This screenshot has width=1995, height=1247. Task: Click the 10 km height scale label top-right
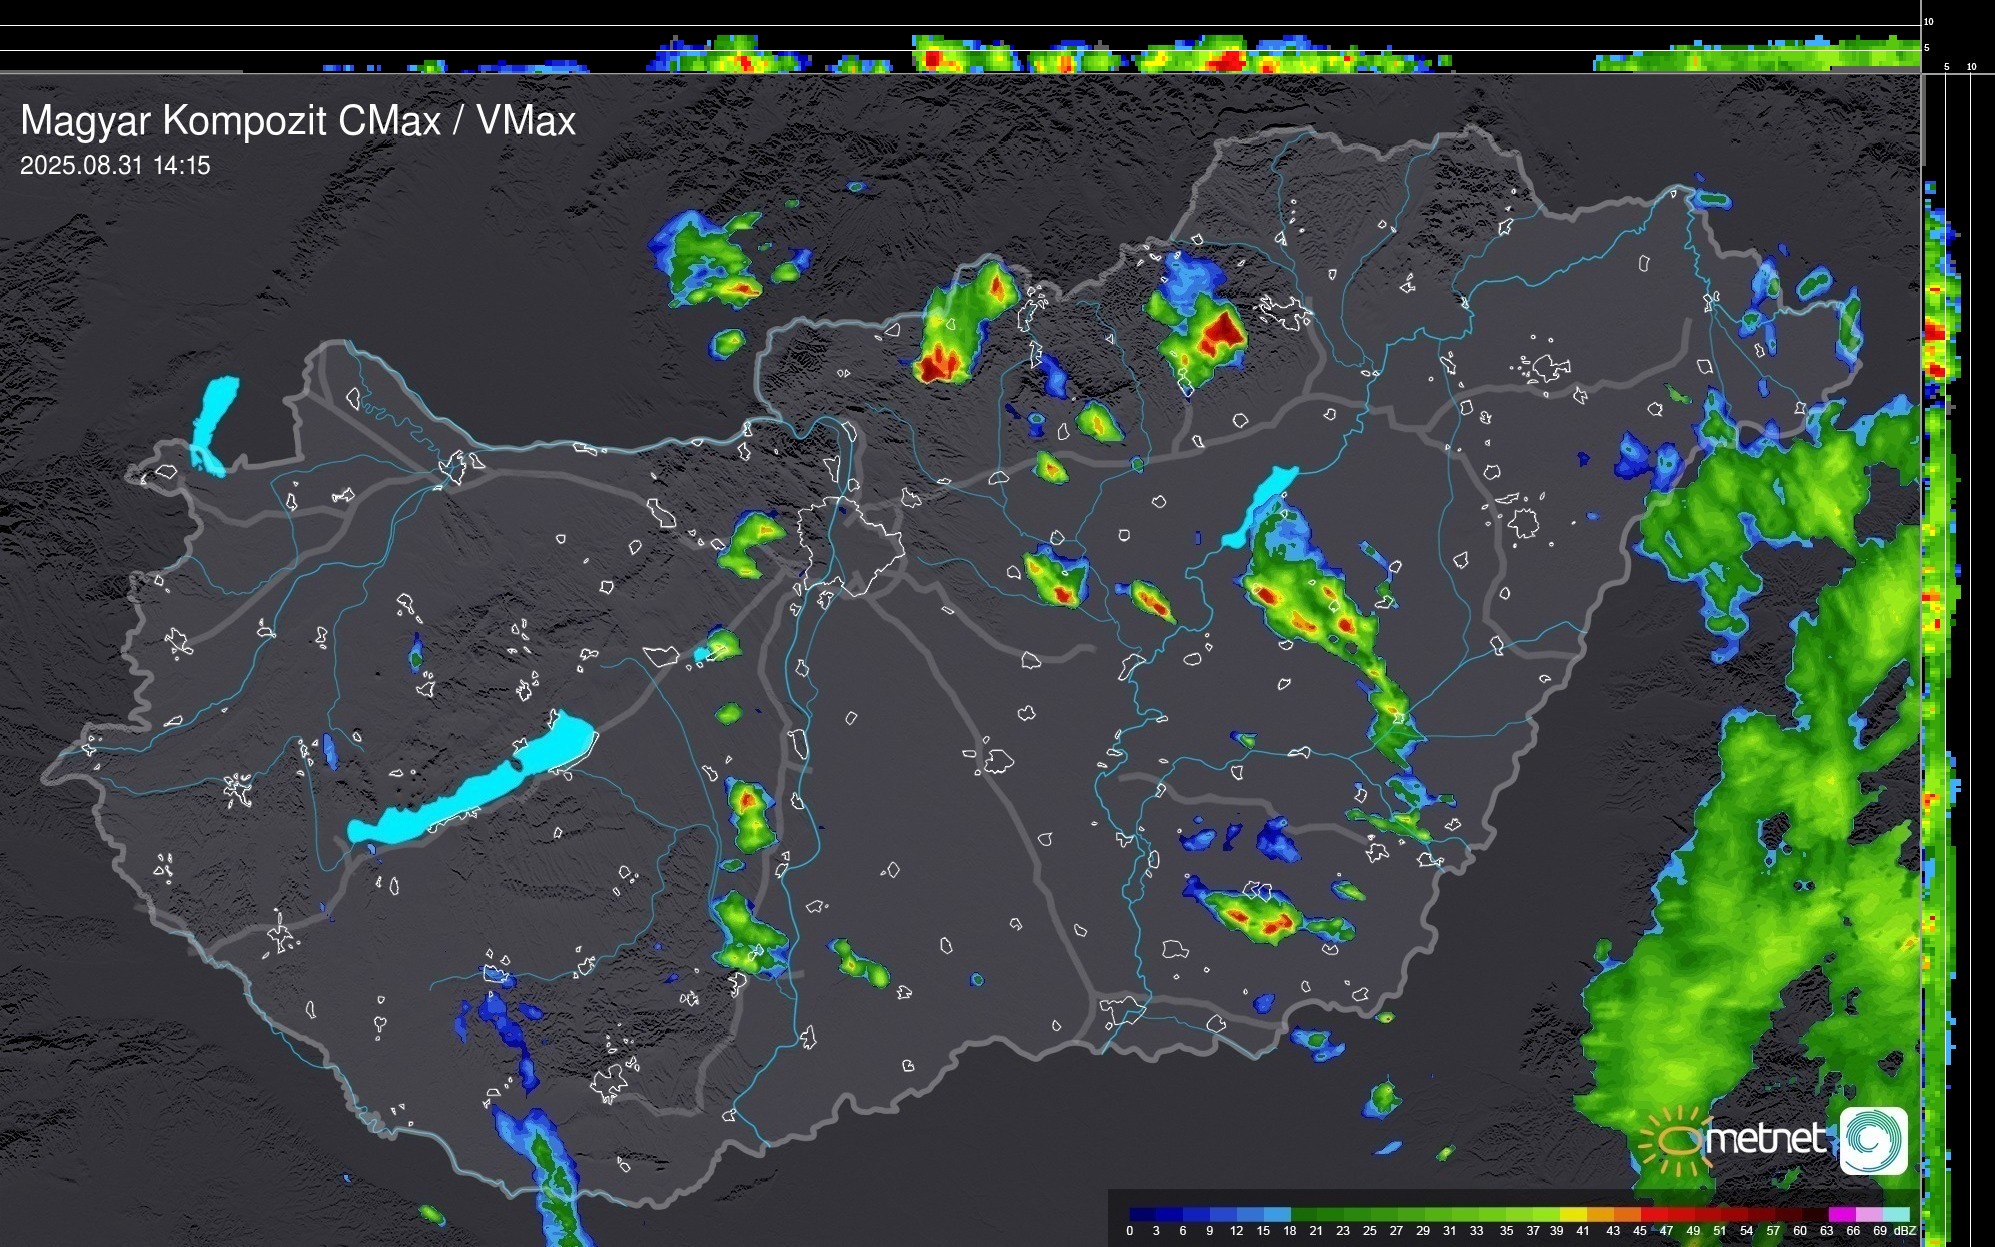click(1929, 21)
